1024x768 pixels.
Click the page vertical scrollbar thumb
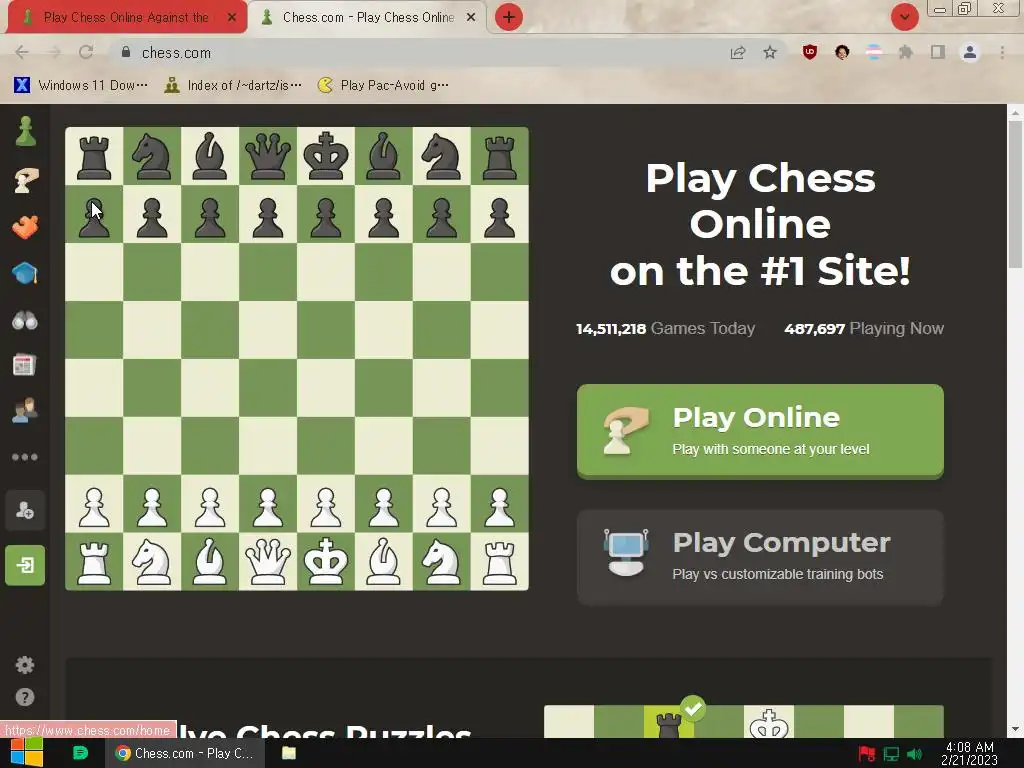coord(1015,194)
